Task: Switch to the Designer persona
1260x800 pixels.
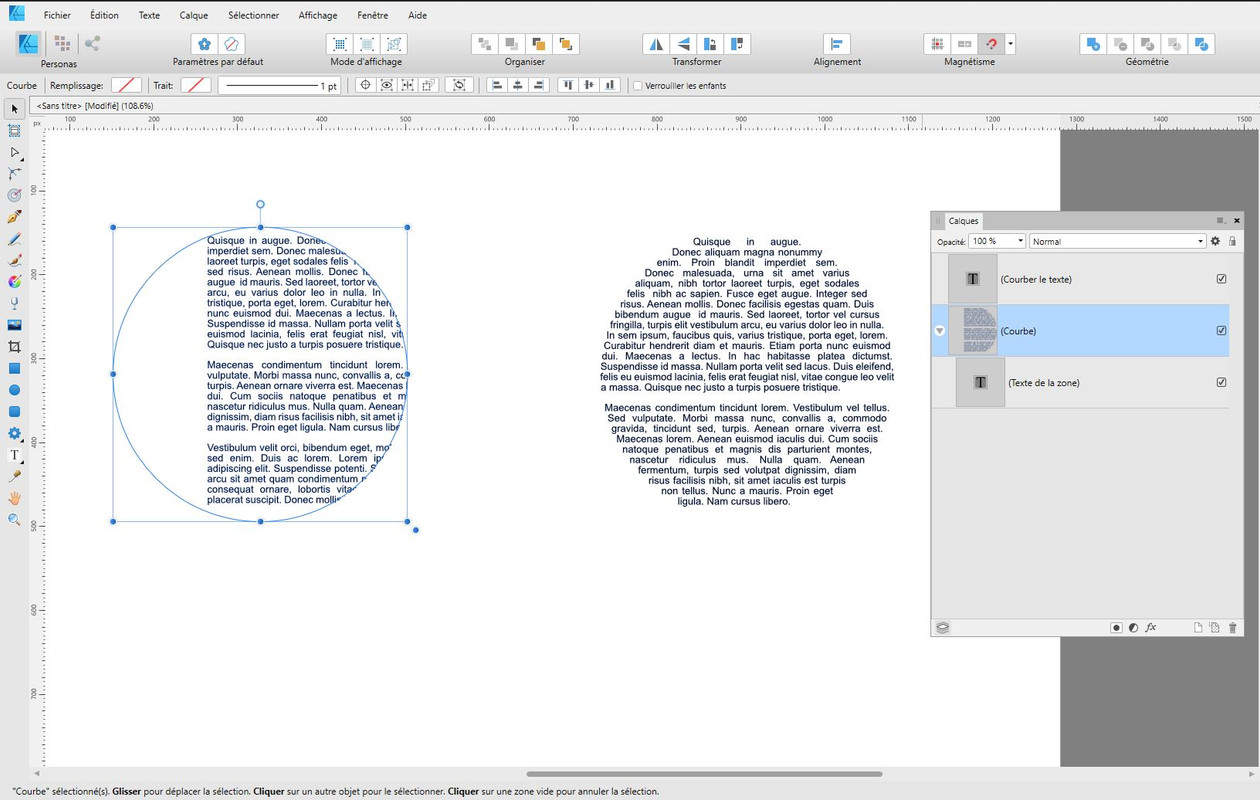Action: click(x=28, y=43)
